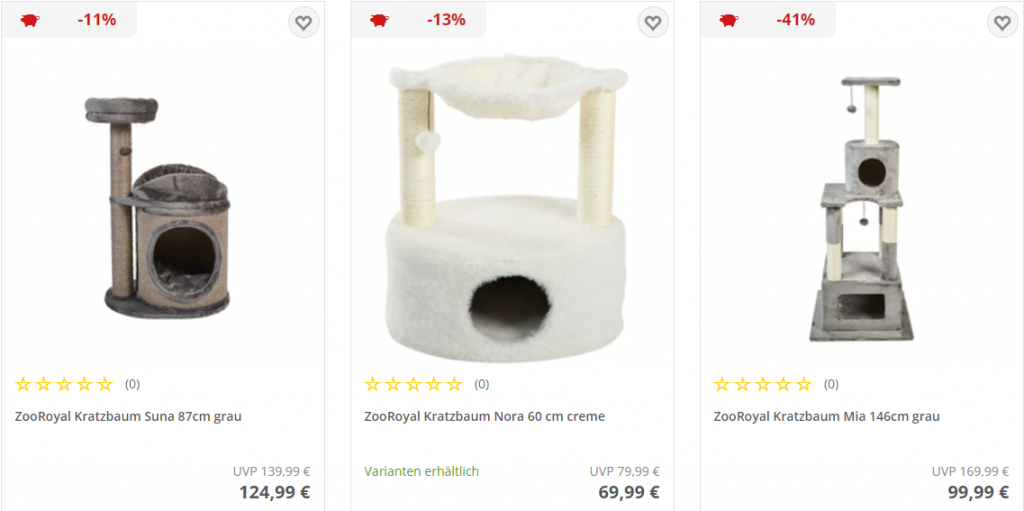Click the 99,99 € price of Mia
1024x511 pixels.
coord(978,492)
